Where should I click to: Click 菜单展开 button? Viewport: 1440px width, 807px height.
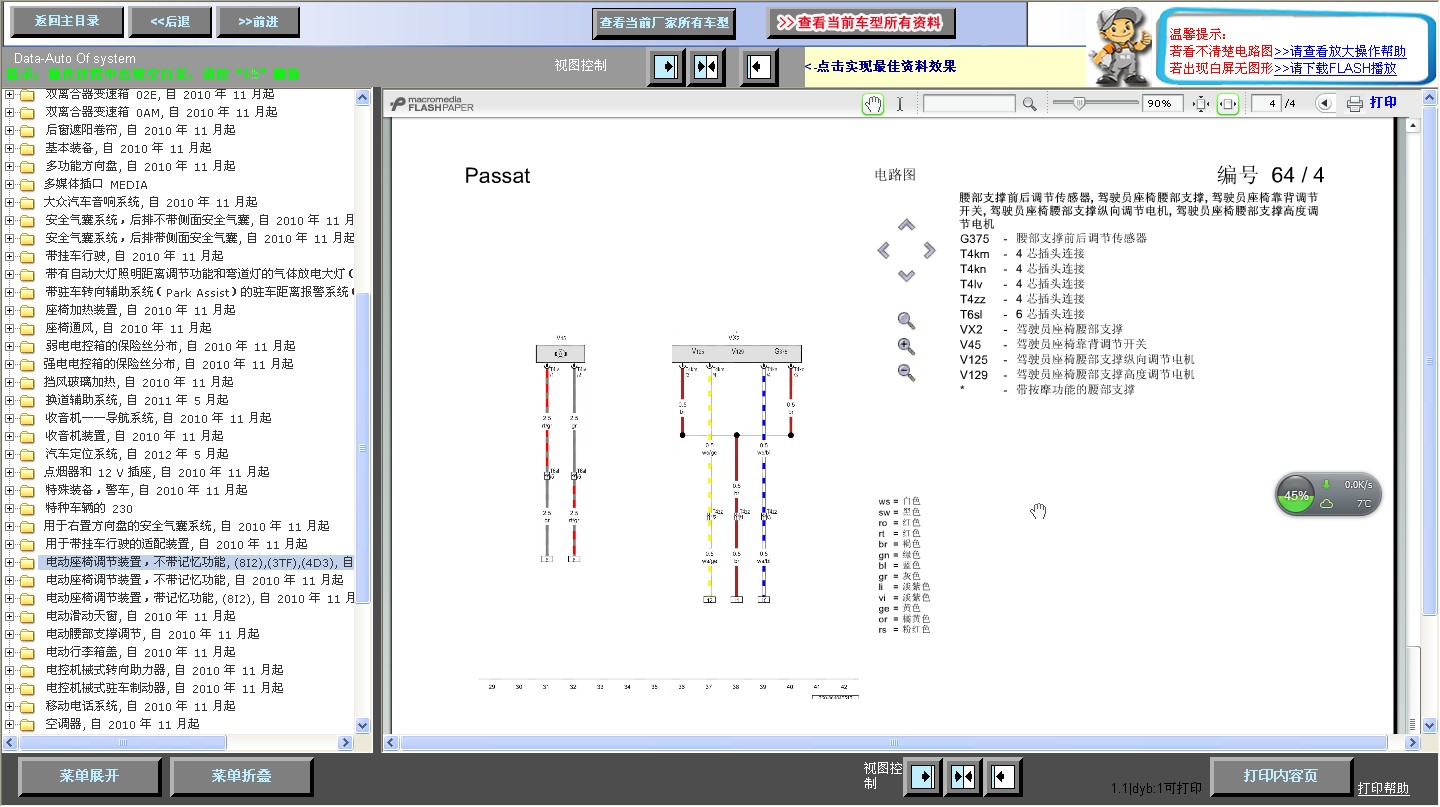pos(89,776)
